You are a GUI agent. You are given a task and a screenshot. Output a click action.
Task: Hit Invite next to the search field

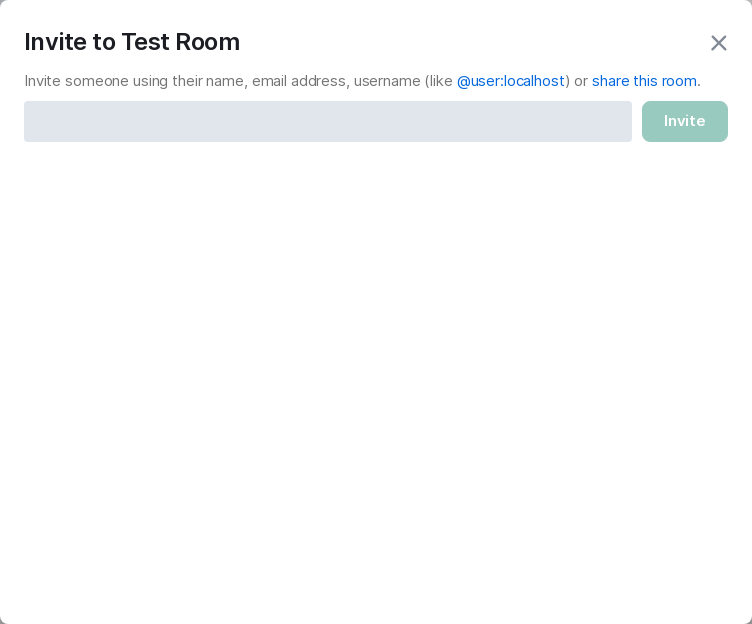point(684,121)
